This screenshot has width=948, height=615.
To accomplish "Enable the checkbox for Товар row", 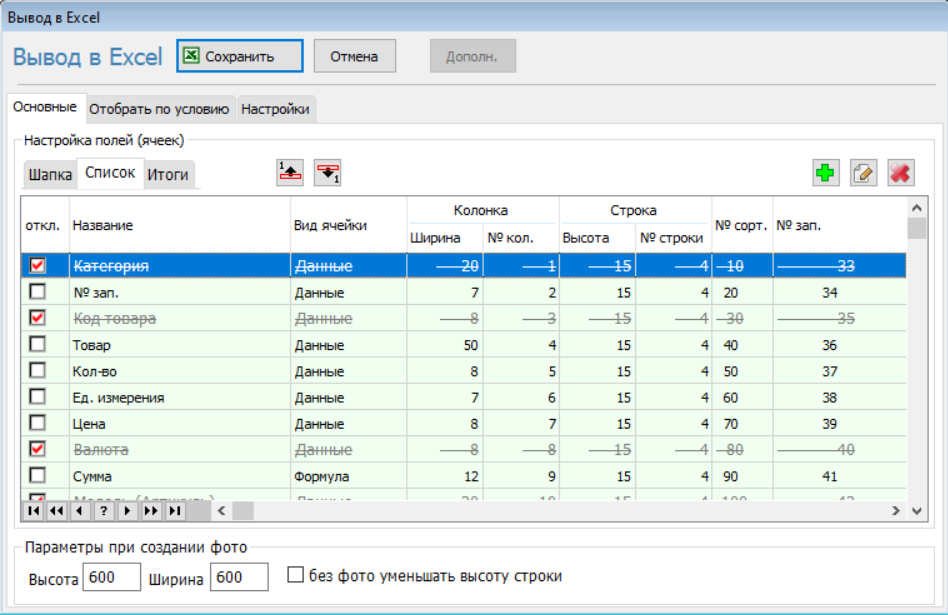I will pos(38,345).
